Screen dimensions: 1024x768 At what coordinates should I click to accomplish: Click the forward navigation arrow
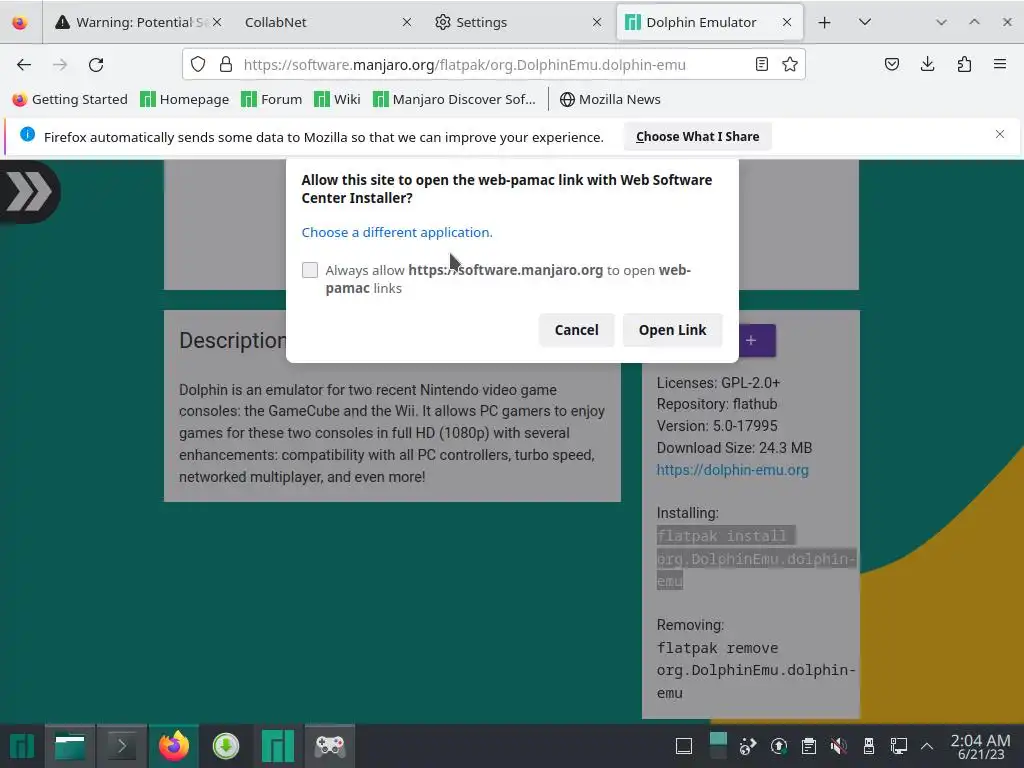60,64
